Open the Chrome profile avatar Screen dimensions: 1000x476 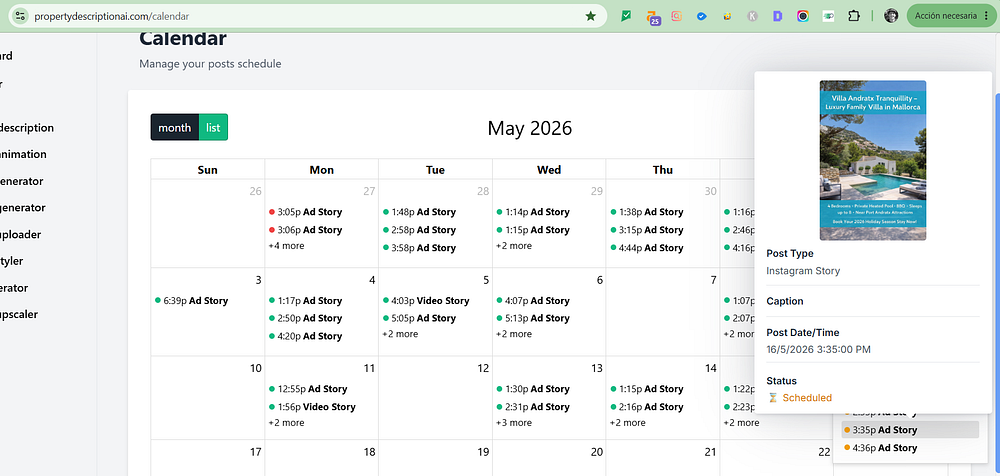(891, 16)
